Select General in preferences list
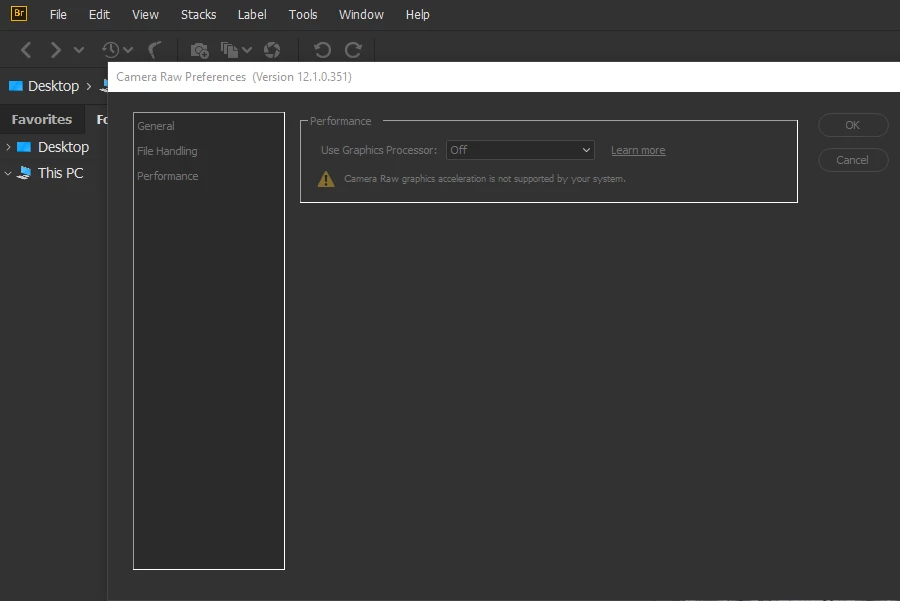900x601 pixels. 156,126
